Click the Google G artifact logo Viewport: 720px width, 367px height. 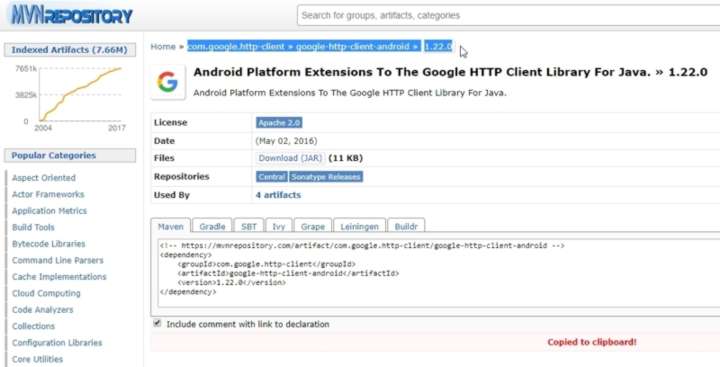(168, 82)
